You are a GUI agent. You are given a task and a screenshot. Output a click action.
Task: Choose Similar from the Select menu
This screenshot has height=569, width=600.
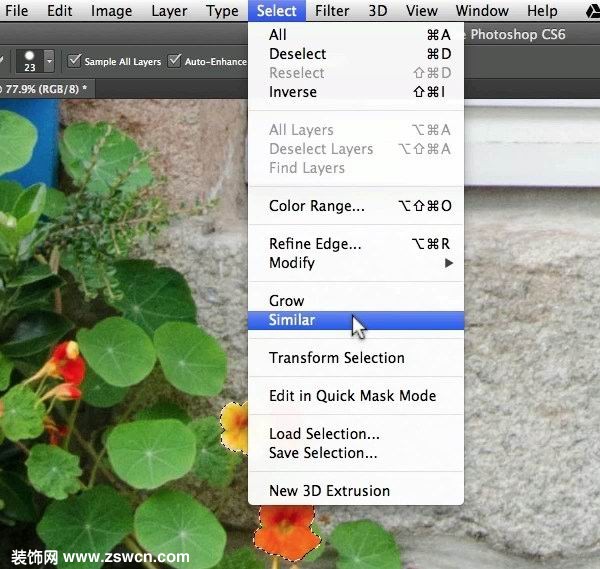[356, 320]
